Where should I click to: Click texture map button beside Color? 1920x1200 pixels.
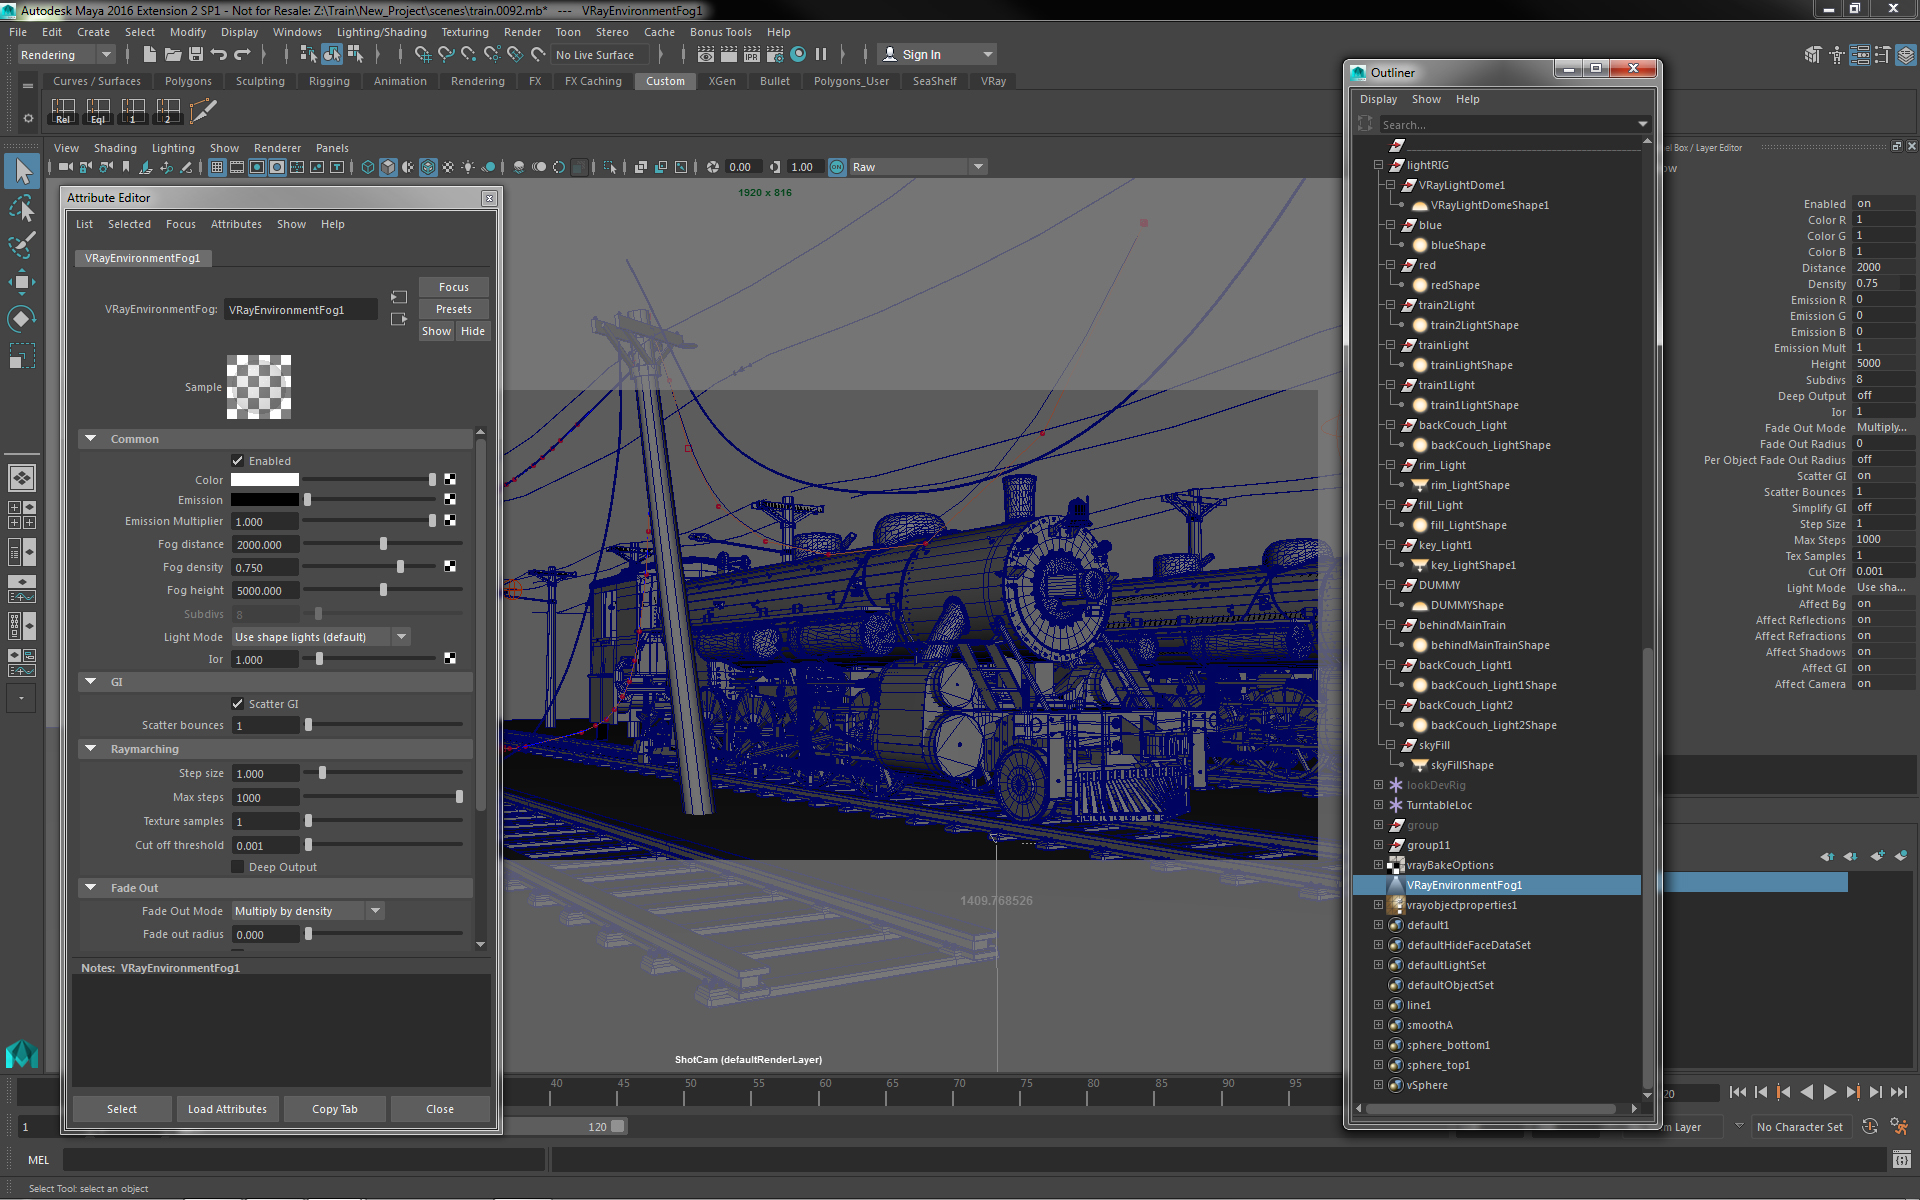(450, 480)
